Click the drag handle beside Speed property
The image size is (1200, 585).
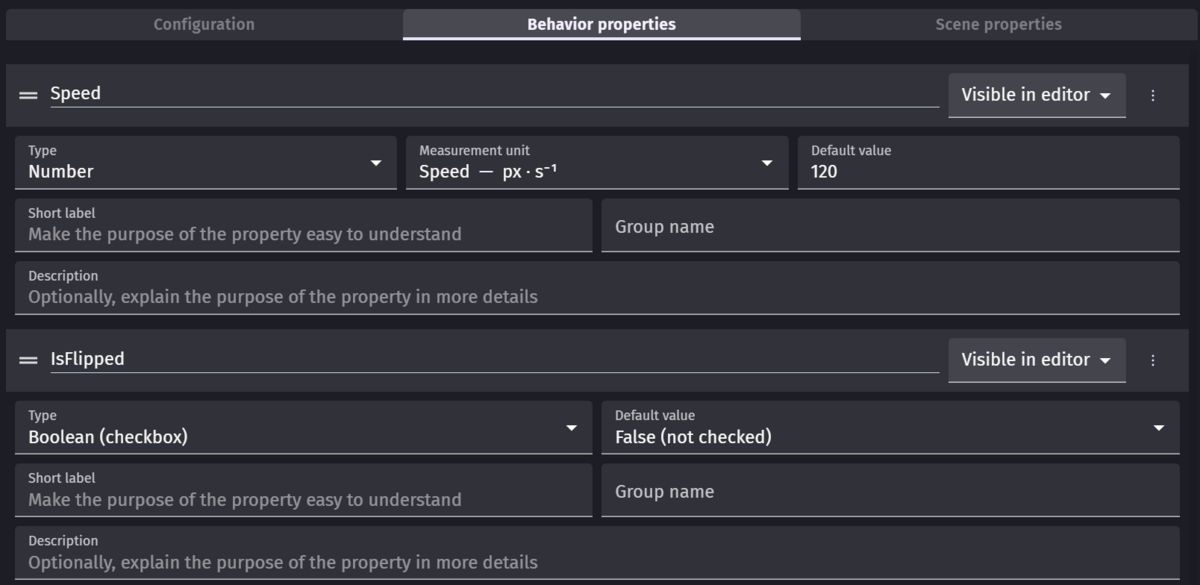click(29, 95)
